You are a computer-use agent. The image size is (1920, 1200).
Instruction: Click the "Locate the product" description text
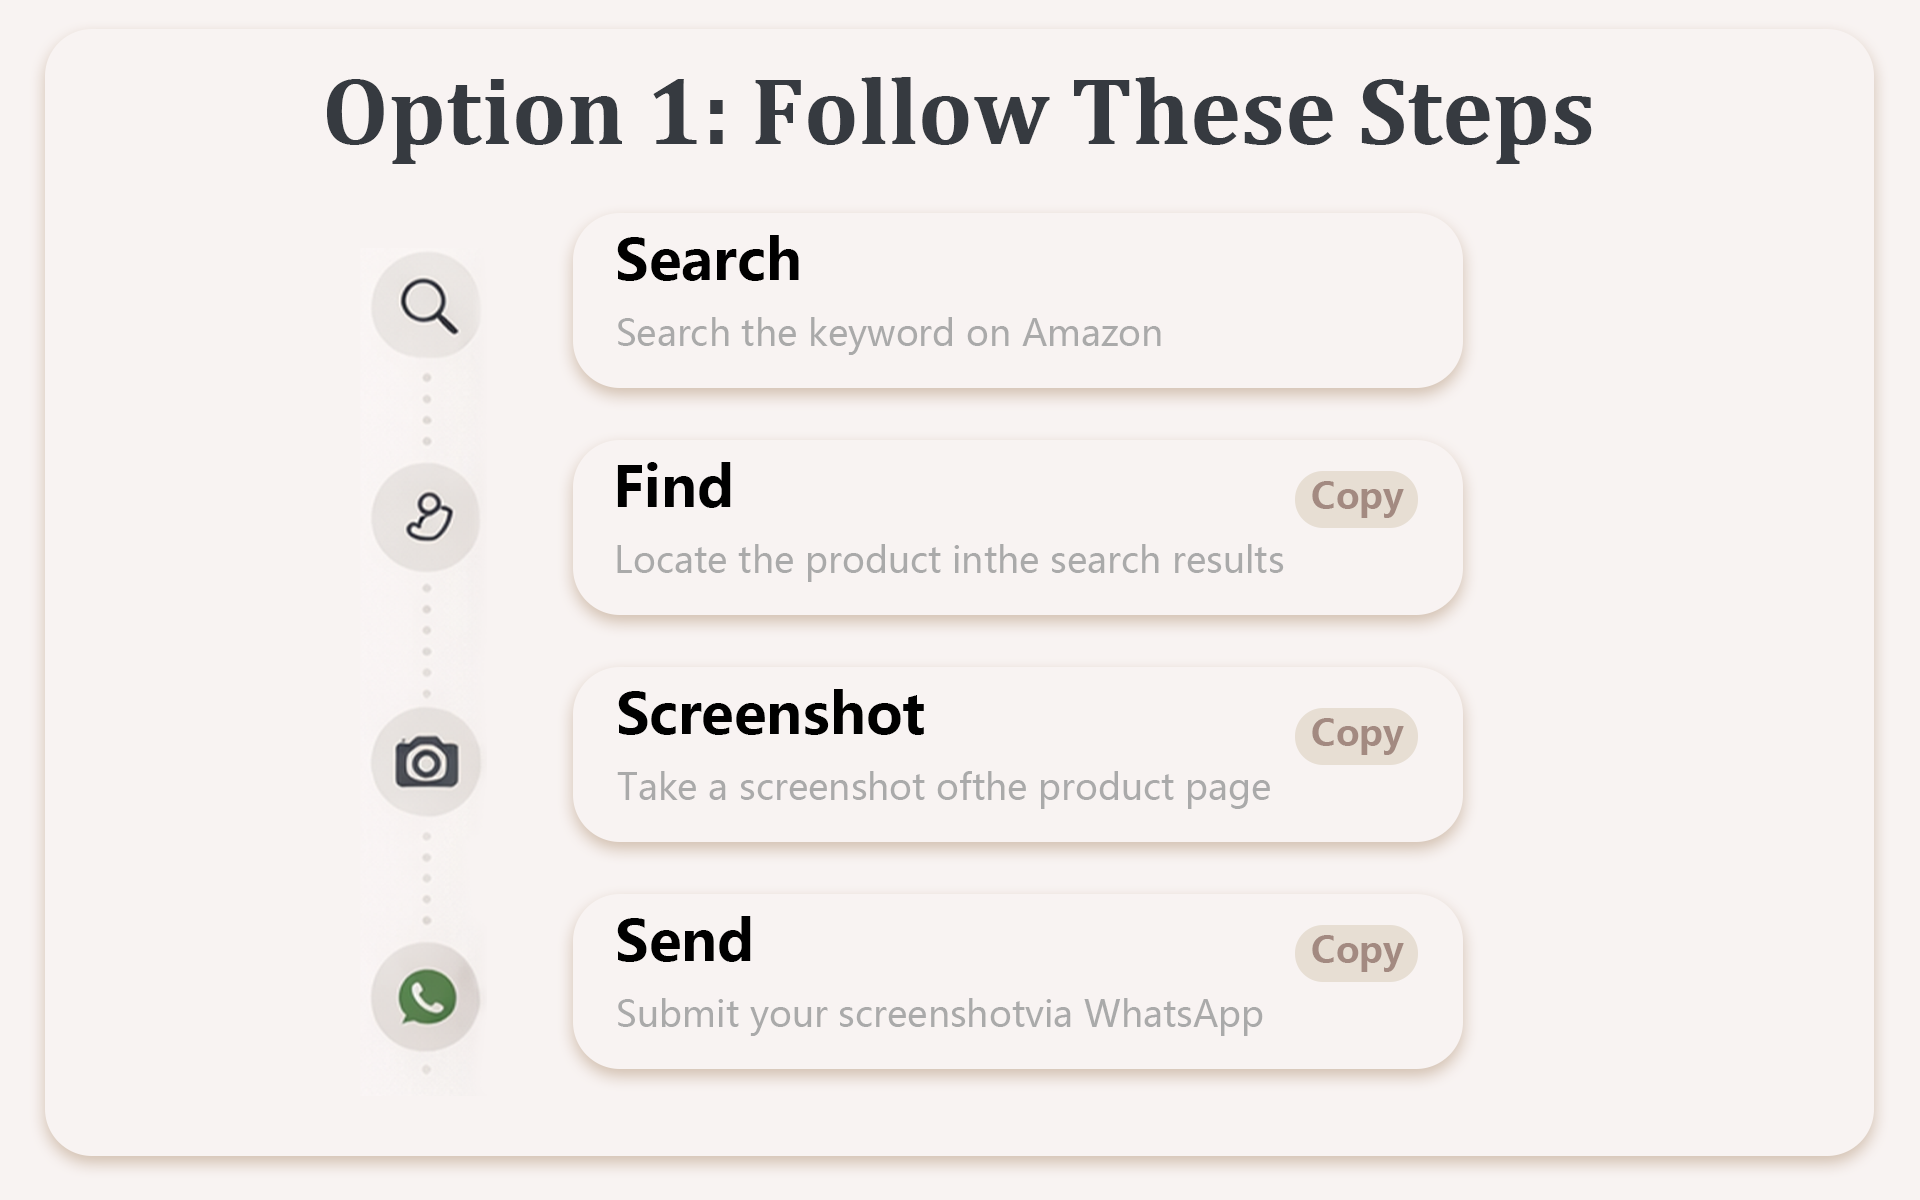click(x=948, y=560)
